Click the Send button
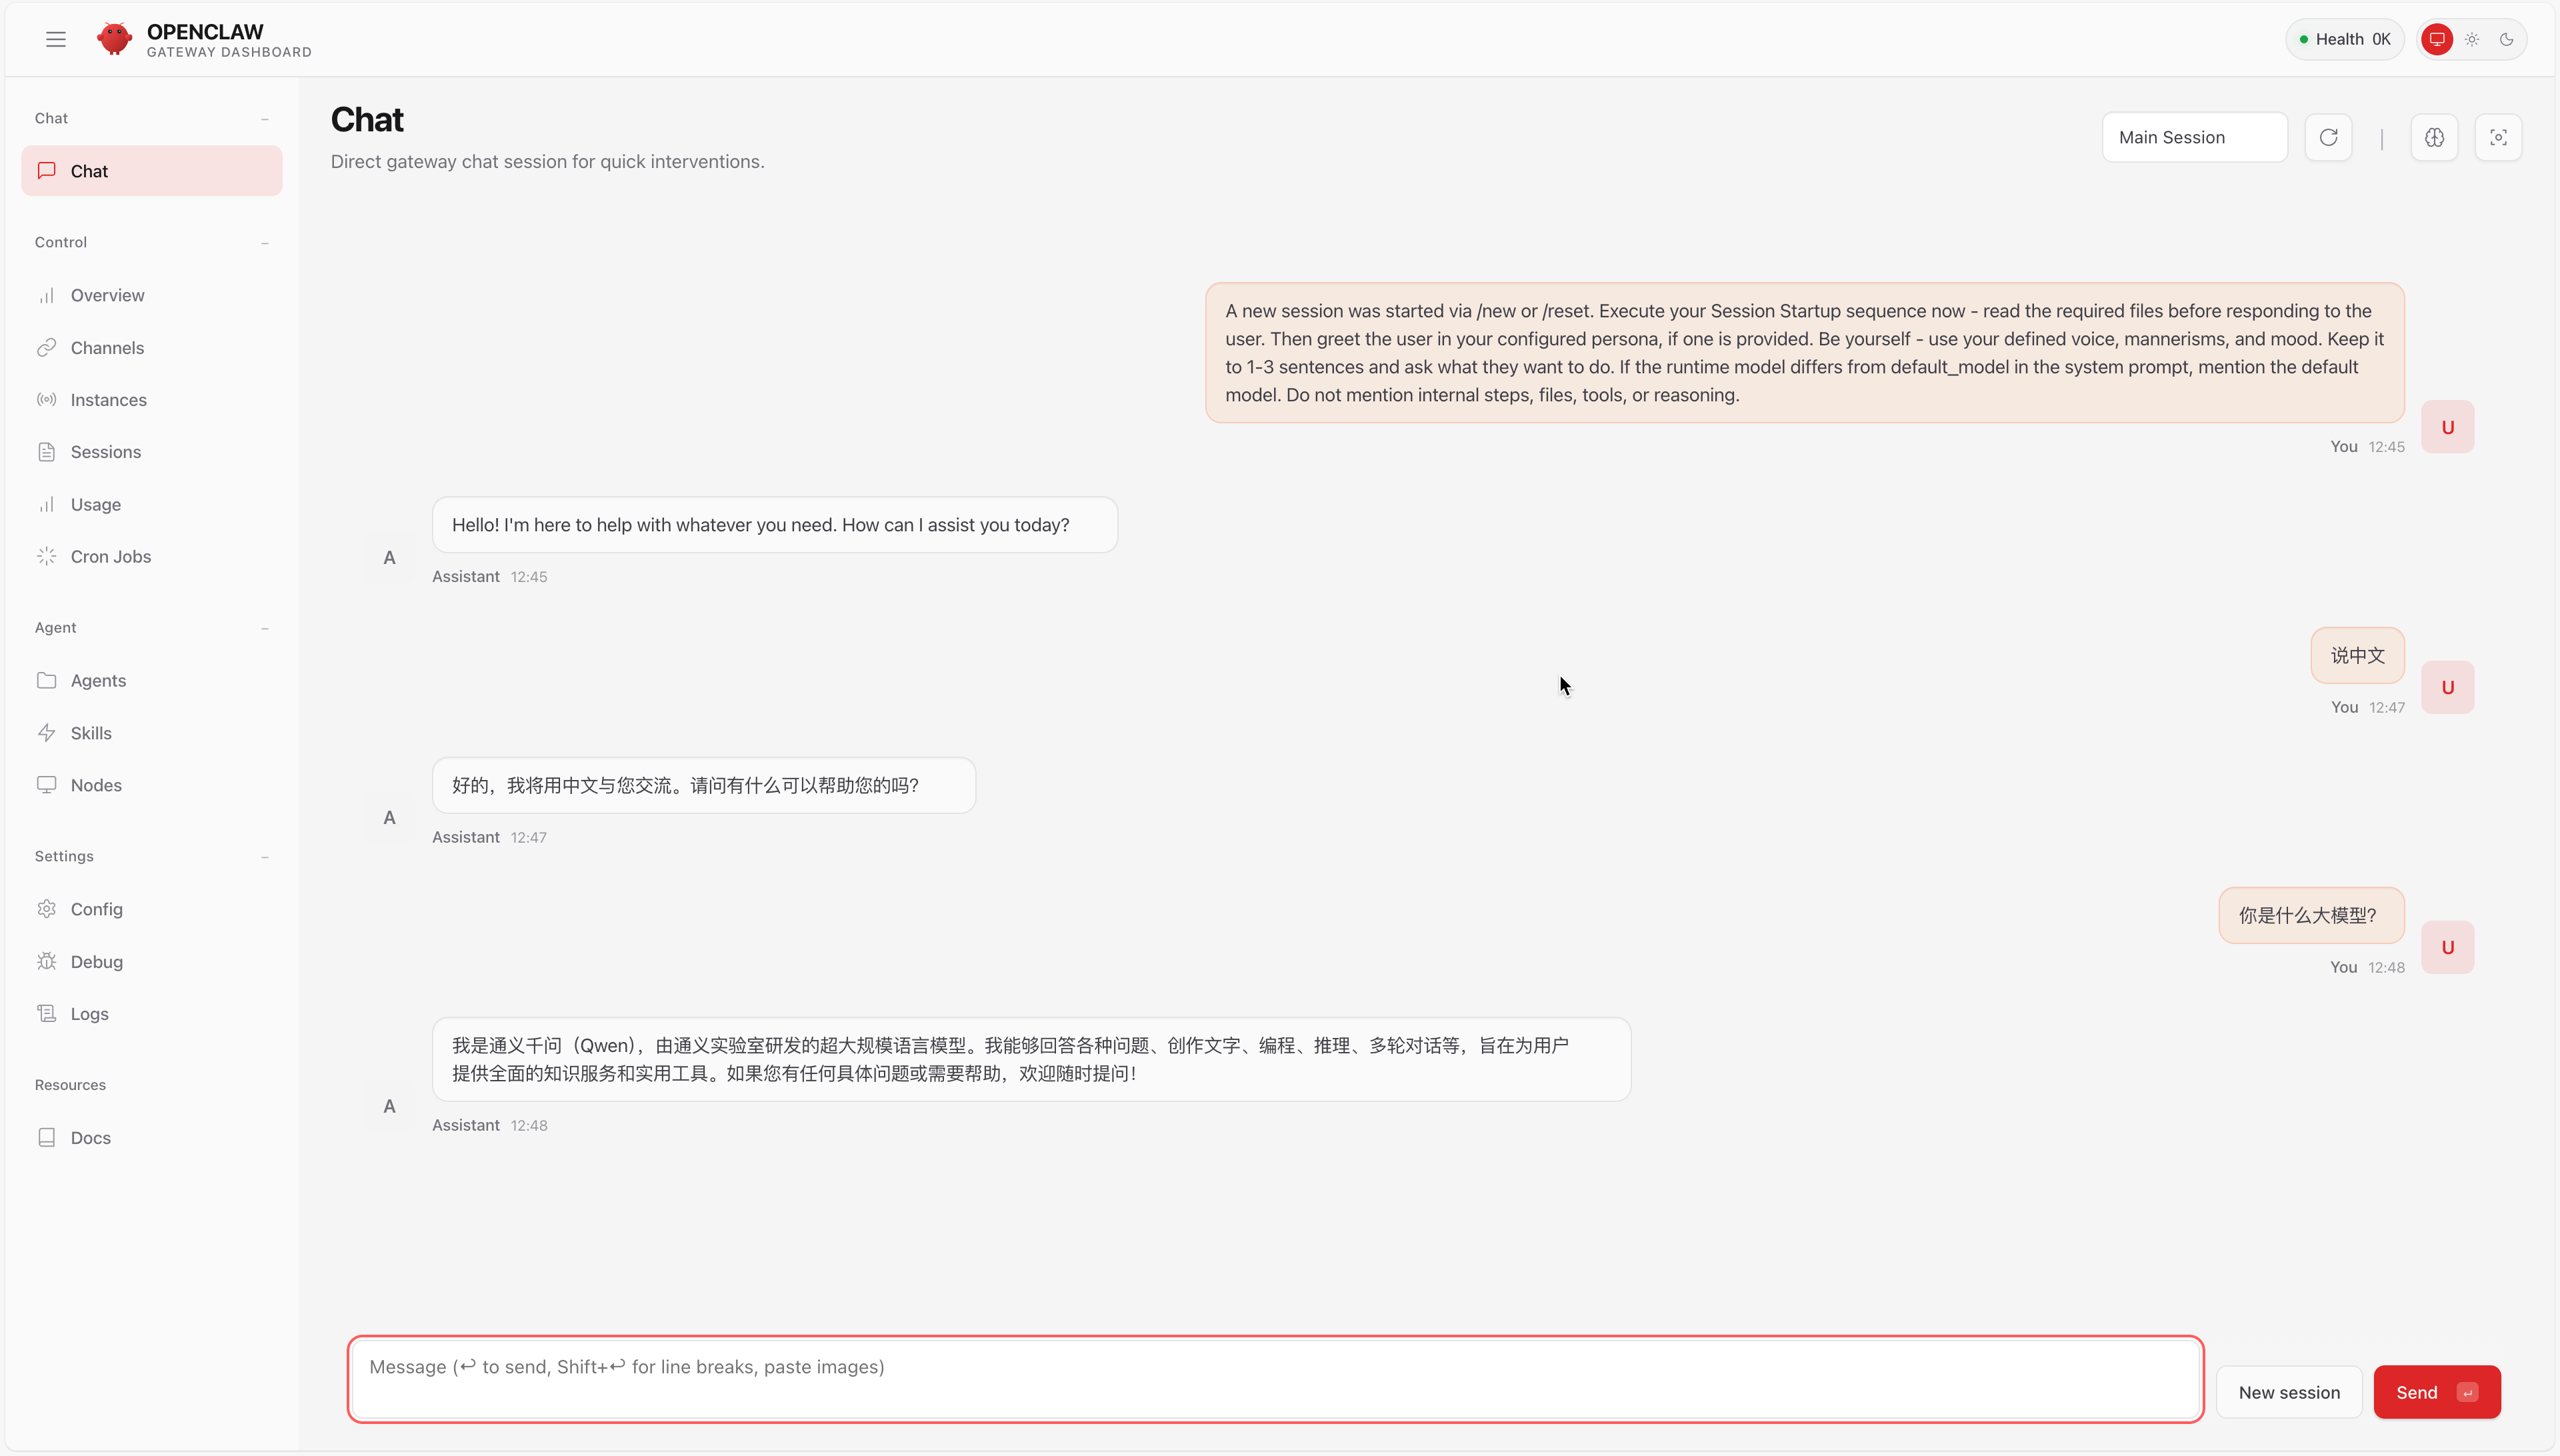Screen dimensions: 2560x1456 (2436, 1392)
